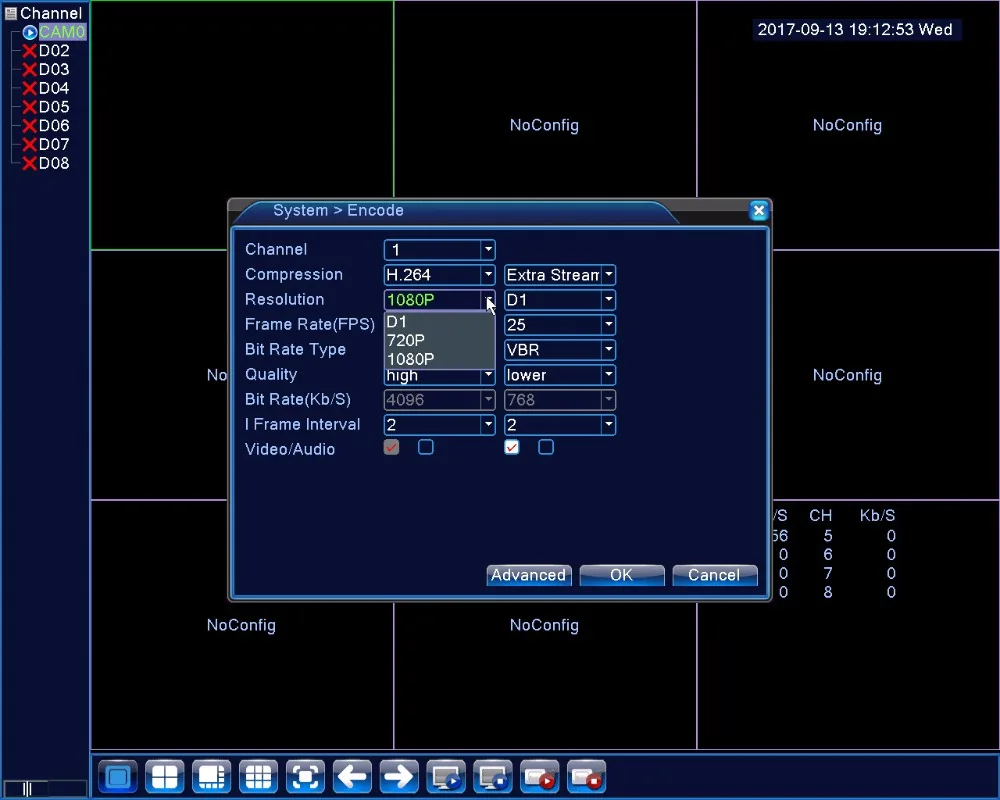Close the System Encode dialog
The image size is (1000, 800).
pos(758,211)
